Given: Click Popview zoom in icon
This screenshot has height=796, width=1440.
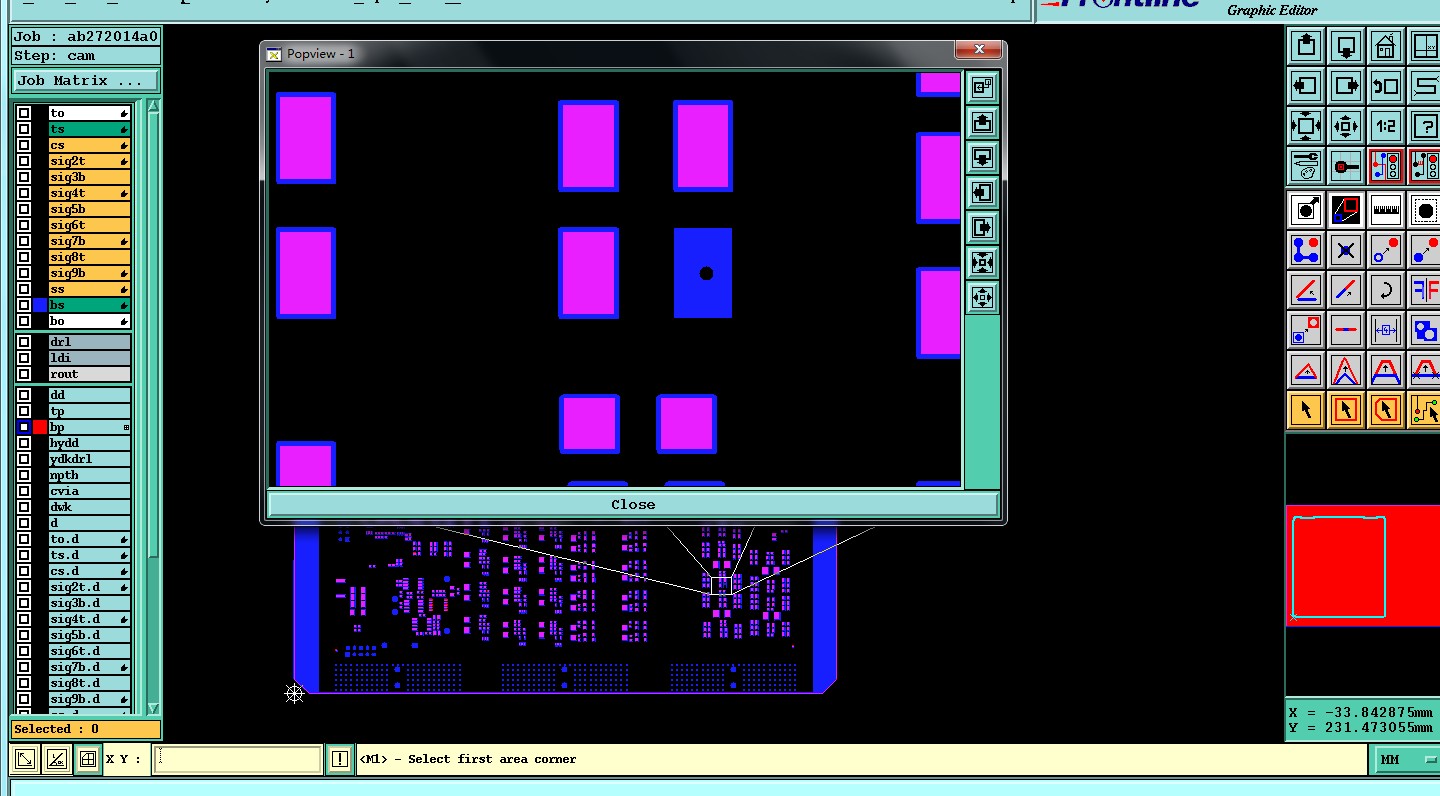Looking at the screenshot, I should [982, 263].
